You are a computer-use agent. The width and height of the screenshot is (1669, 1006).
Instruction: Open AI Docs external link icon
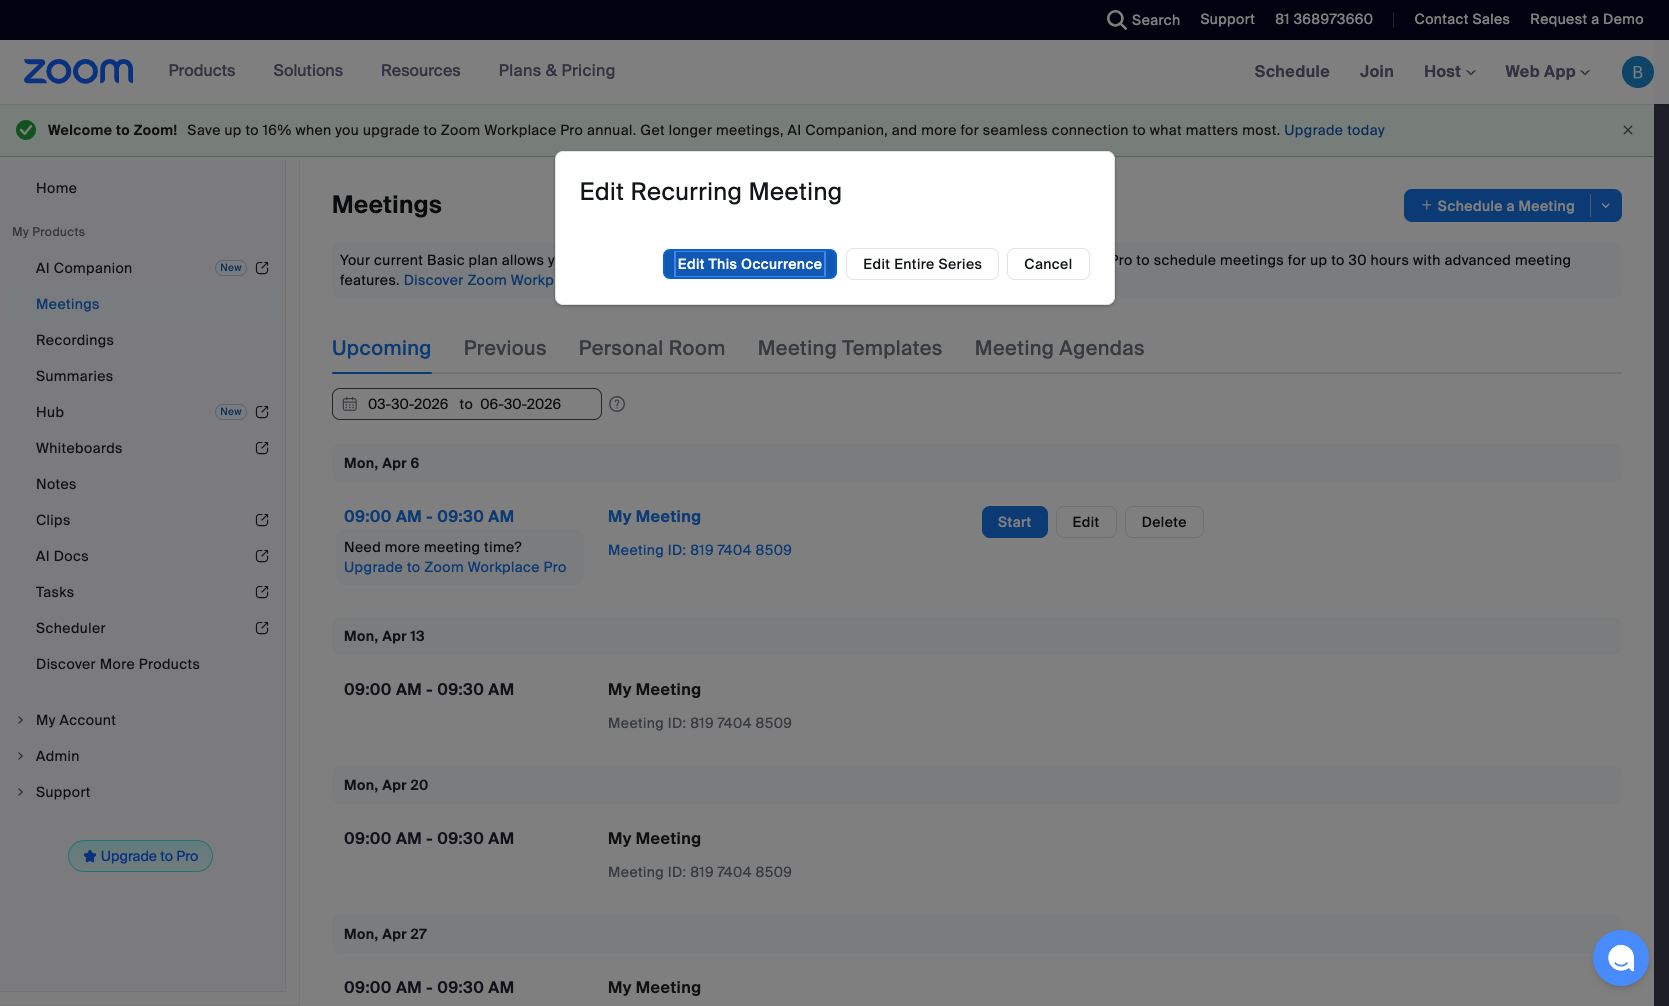pos(262,556)
